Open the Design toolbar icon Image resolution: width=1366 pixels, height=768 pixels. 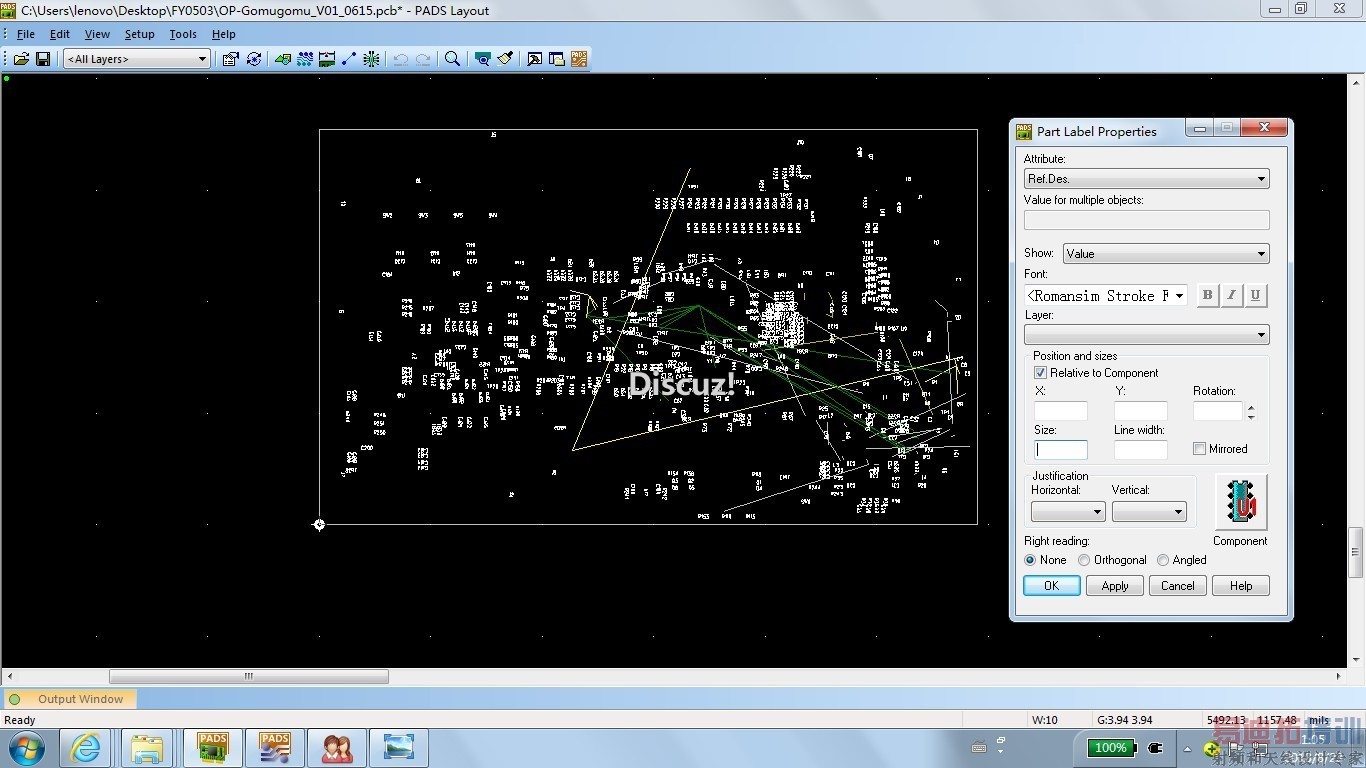click(x=305, y=59)
